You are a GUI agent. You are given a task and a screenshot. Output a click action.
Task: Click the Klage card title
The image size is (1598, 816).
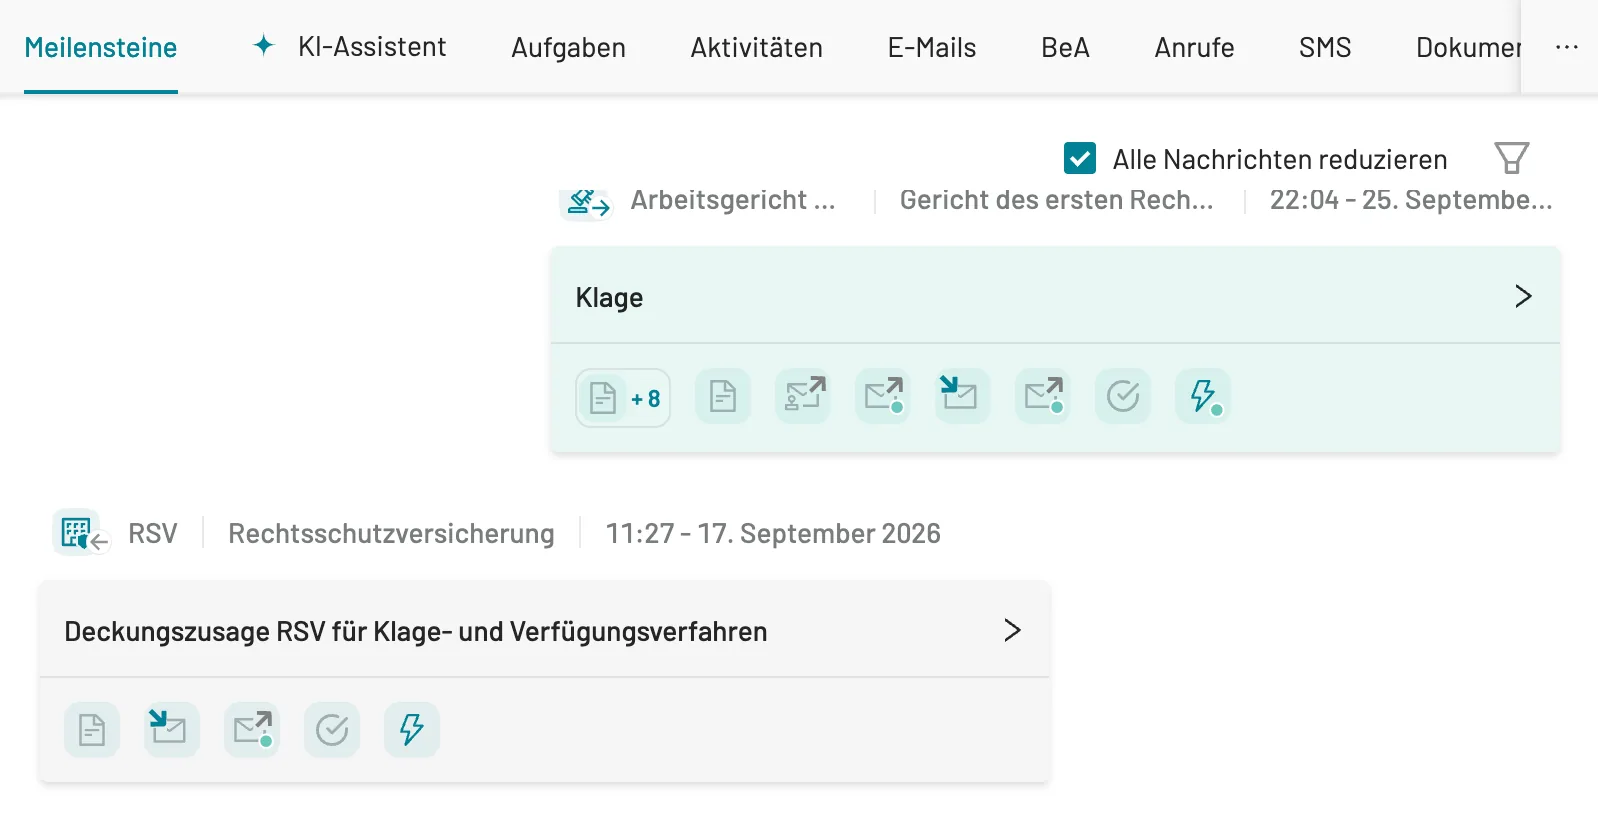[609, 298]
